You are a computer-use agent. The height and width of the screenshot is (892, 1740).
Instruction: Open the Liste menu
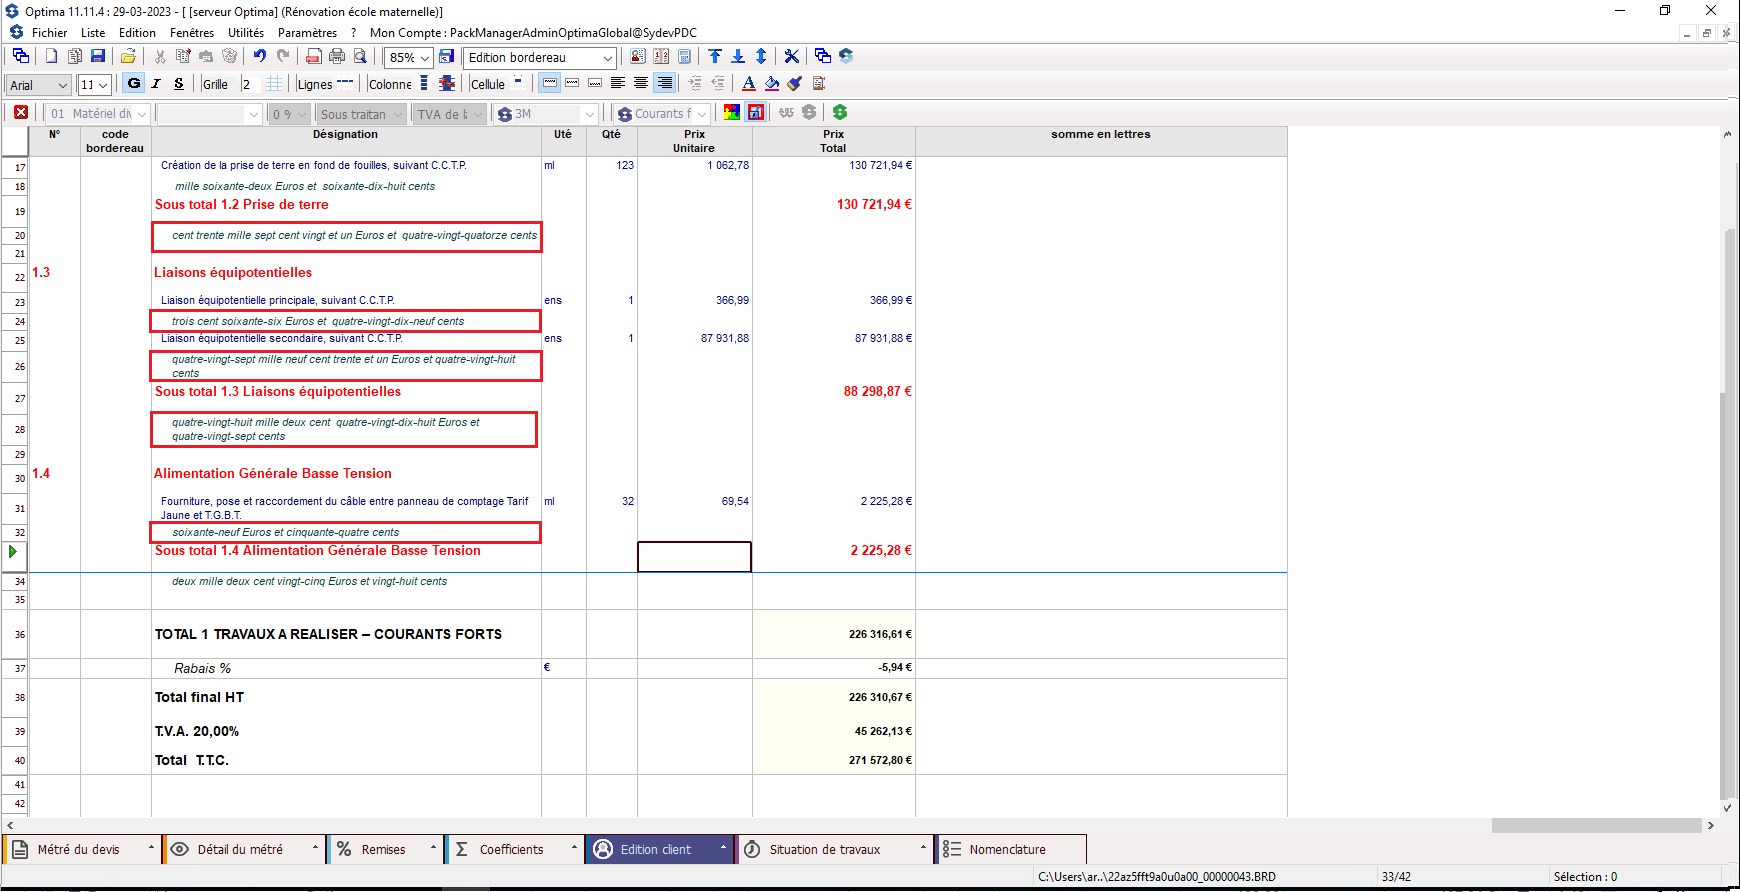[x=93, y=33]
